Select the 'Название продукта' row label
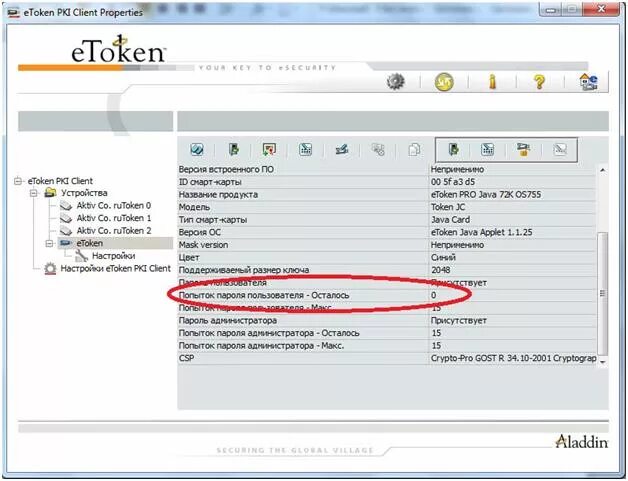The width and height of the screenshot is (628, 481). click(x=218, y=195)
